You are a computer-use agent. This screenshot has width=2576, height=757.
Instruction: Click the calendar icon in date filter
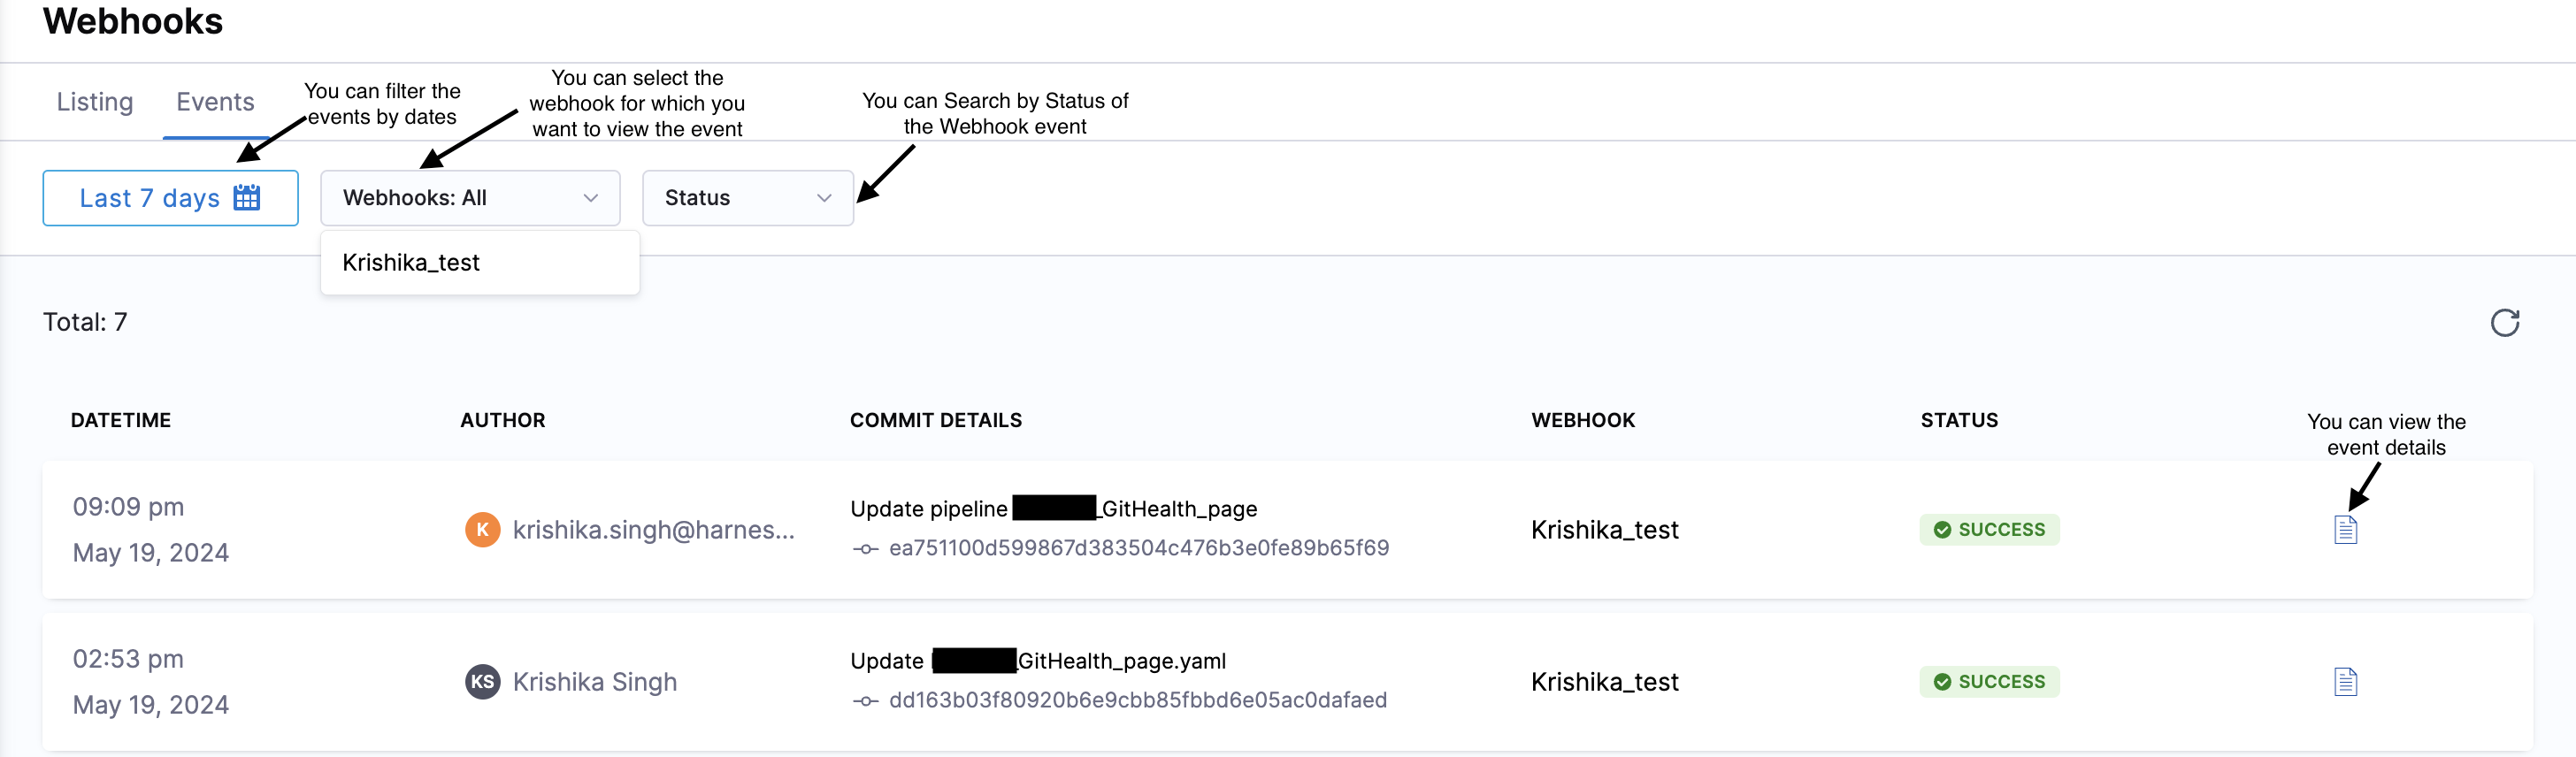tap(246, 198)
